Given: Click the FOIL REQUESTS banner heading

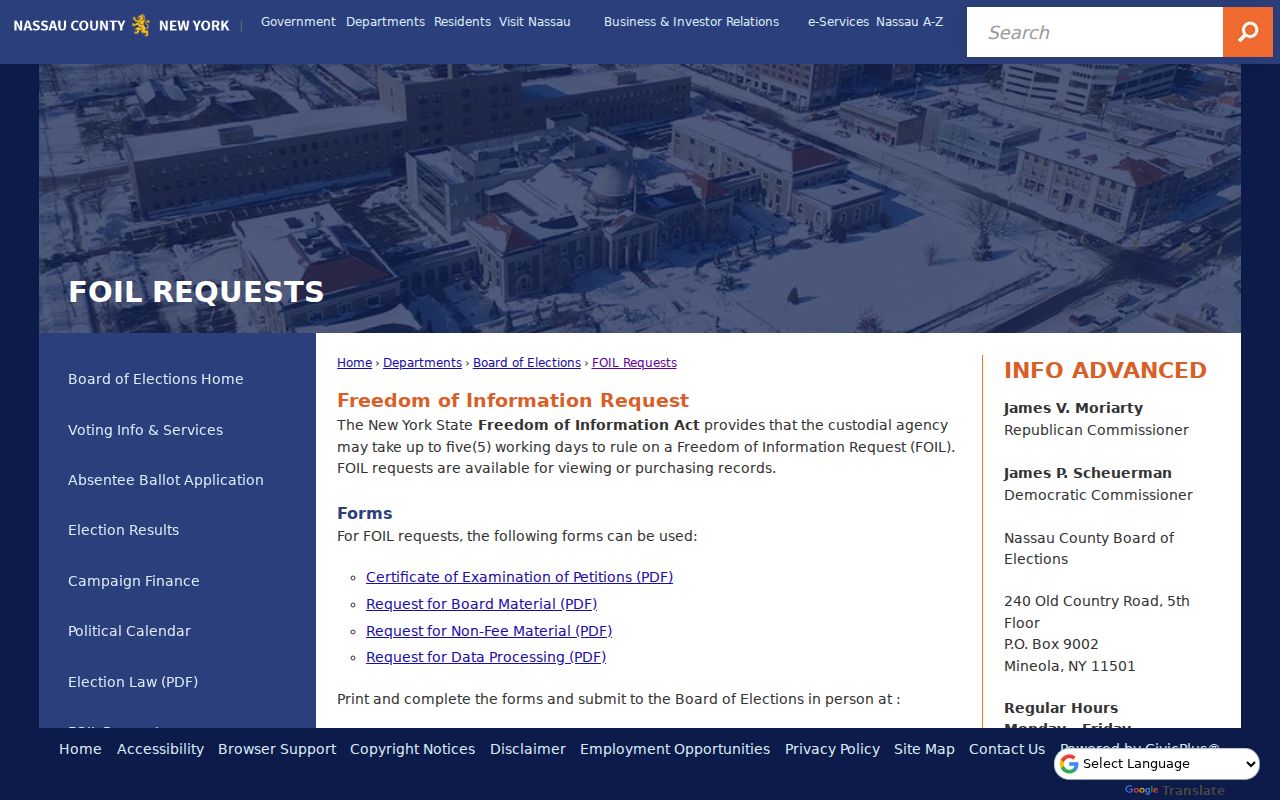Looking at the screenshot, I should tap(196, 292).
